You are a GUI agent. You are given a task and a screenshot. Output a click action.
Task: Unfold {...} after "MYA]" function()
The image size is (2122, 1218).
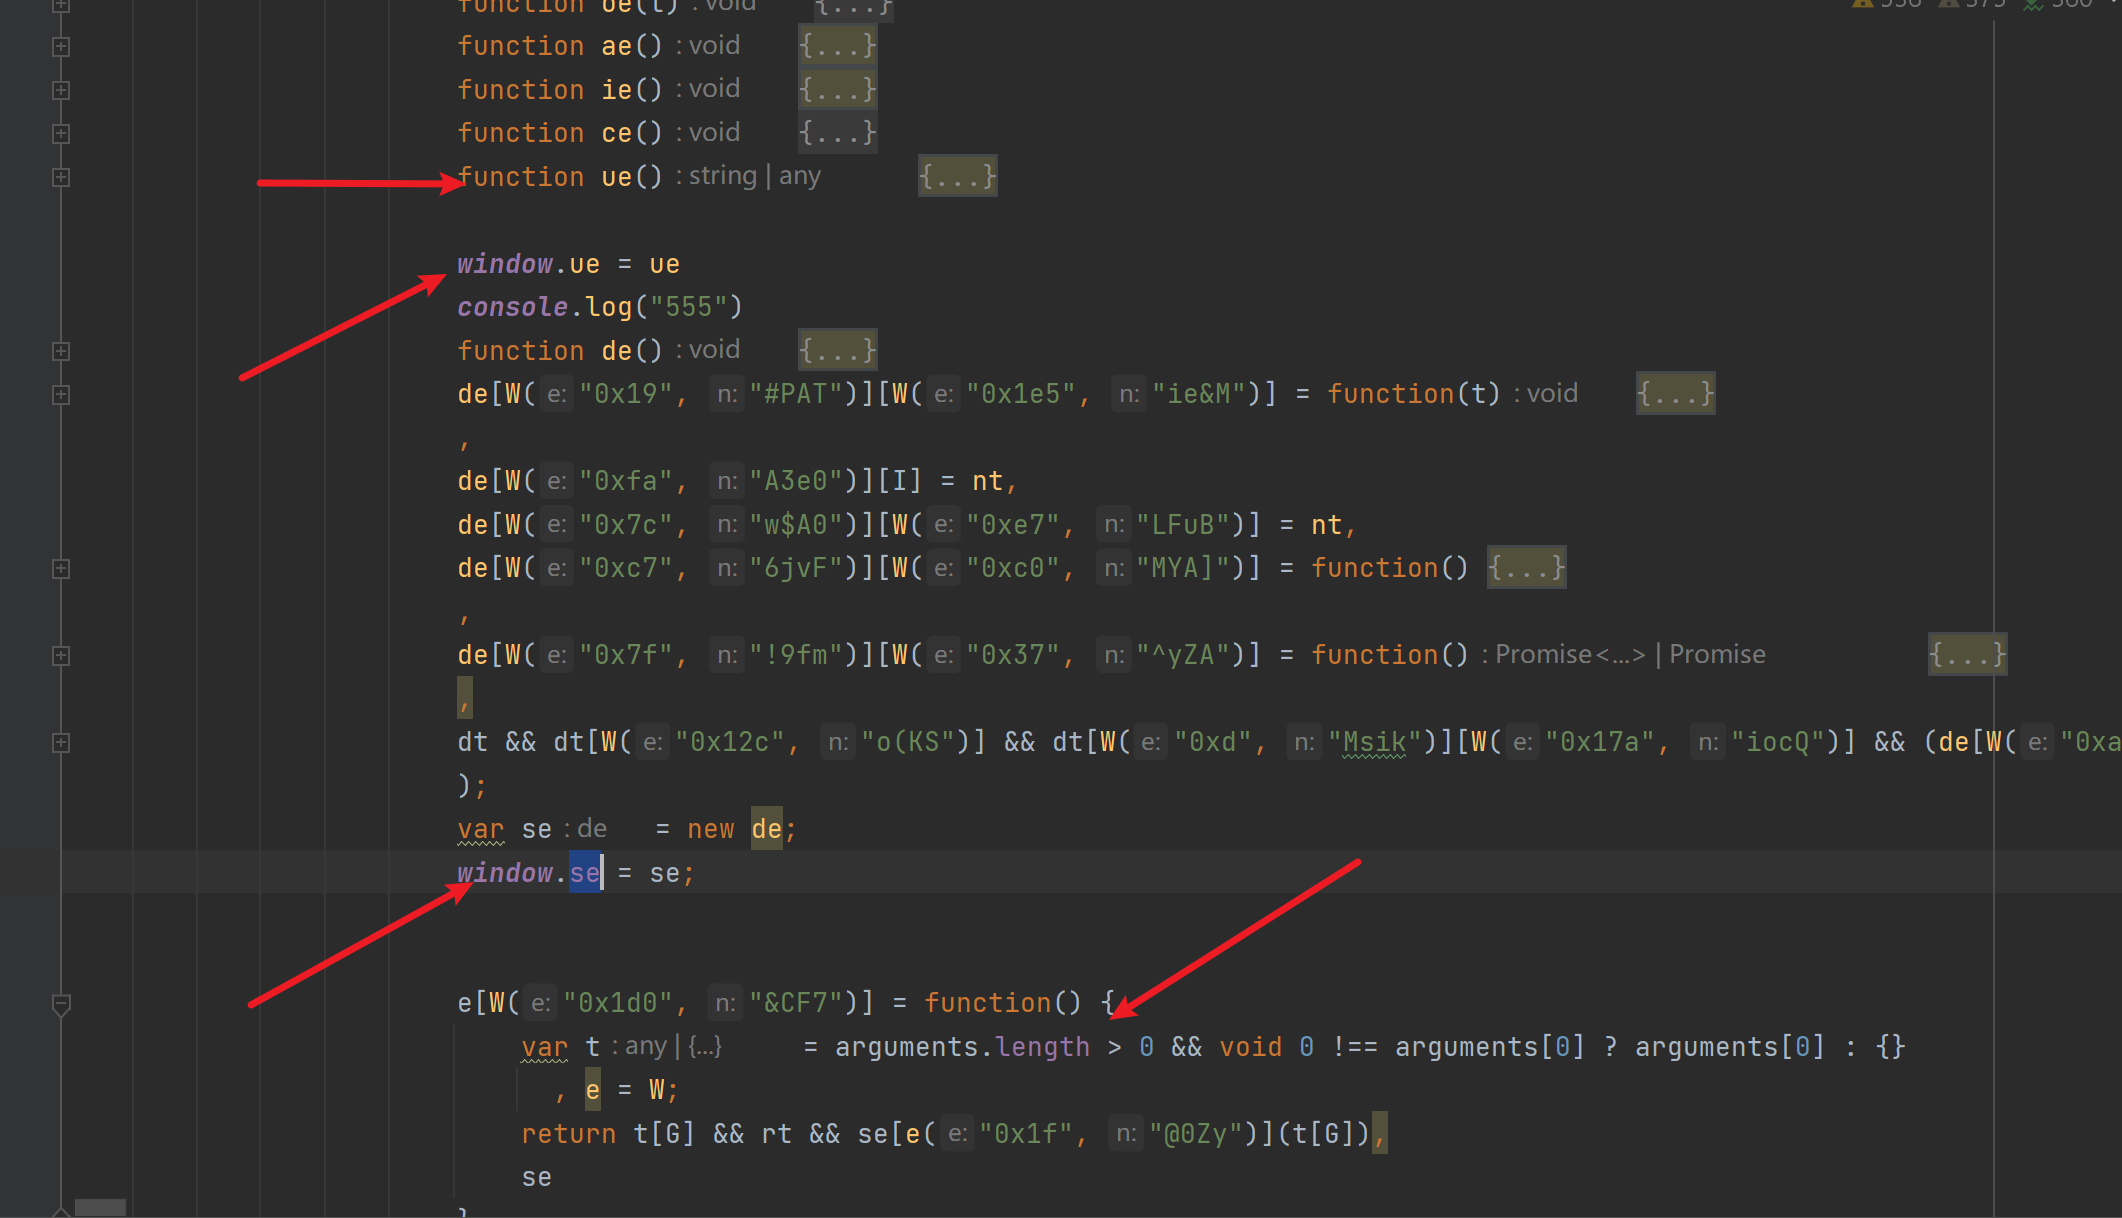[1526, 568]
